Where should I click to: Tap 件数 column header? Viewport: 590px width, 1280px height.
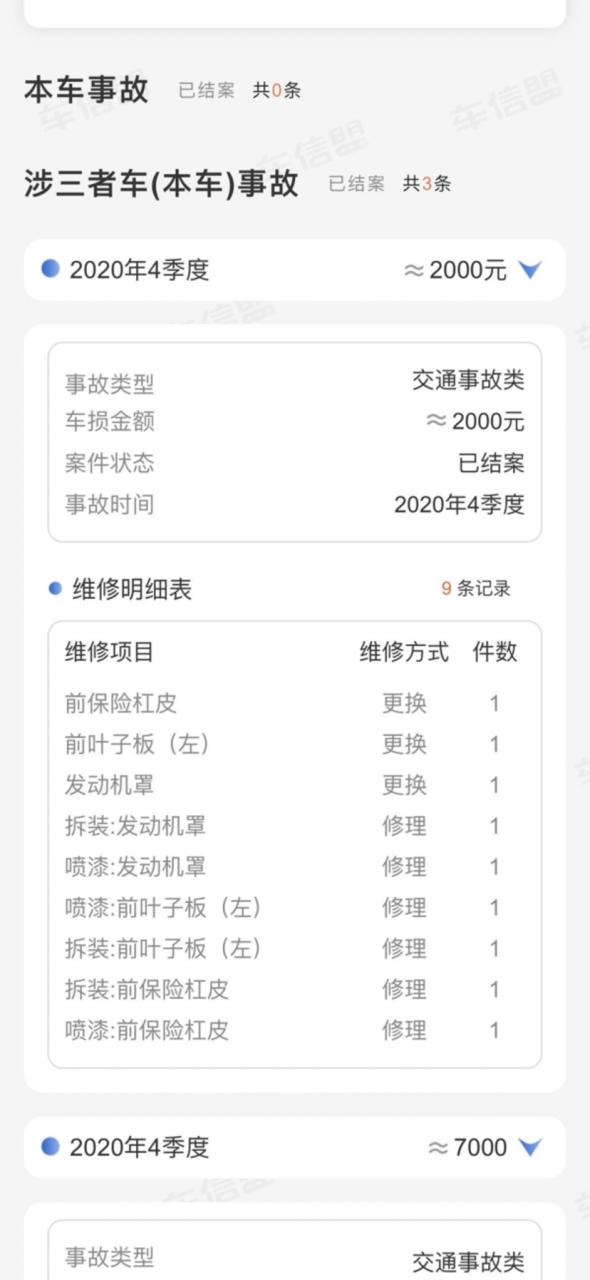[495, 652]
